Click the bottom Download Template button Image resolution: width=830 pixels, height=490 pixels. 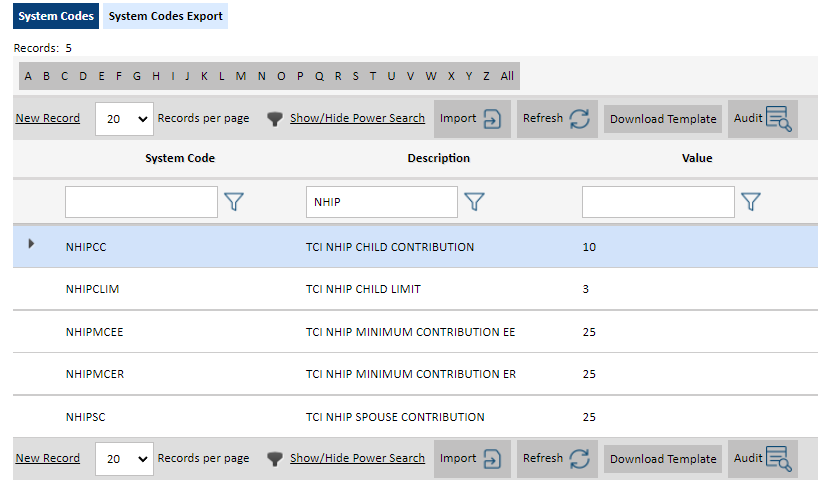coord(663,459)
